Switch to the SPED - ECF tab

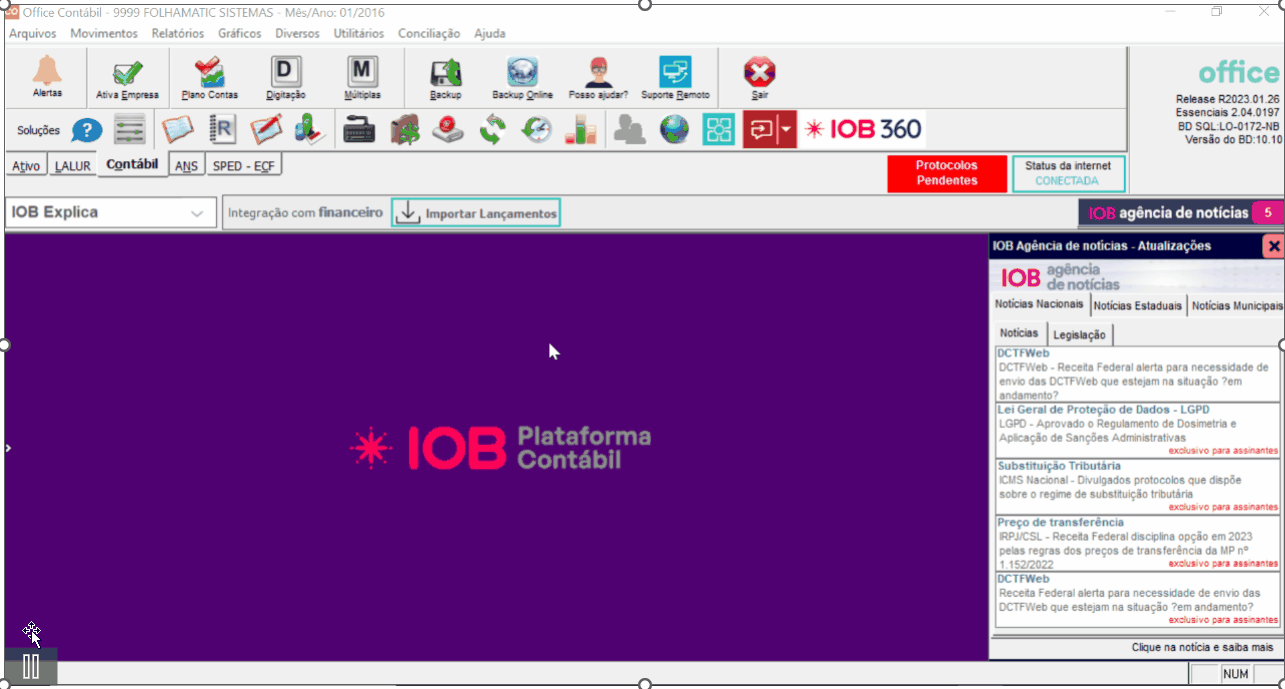pyautogui.click(x=243, y=166)
